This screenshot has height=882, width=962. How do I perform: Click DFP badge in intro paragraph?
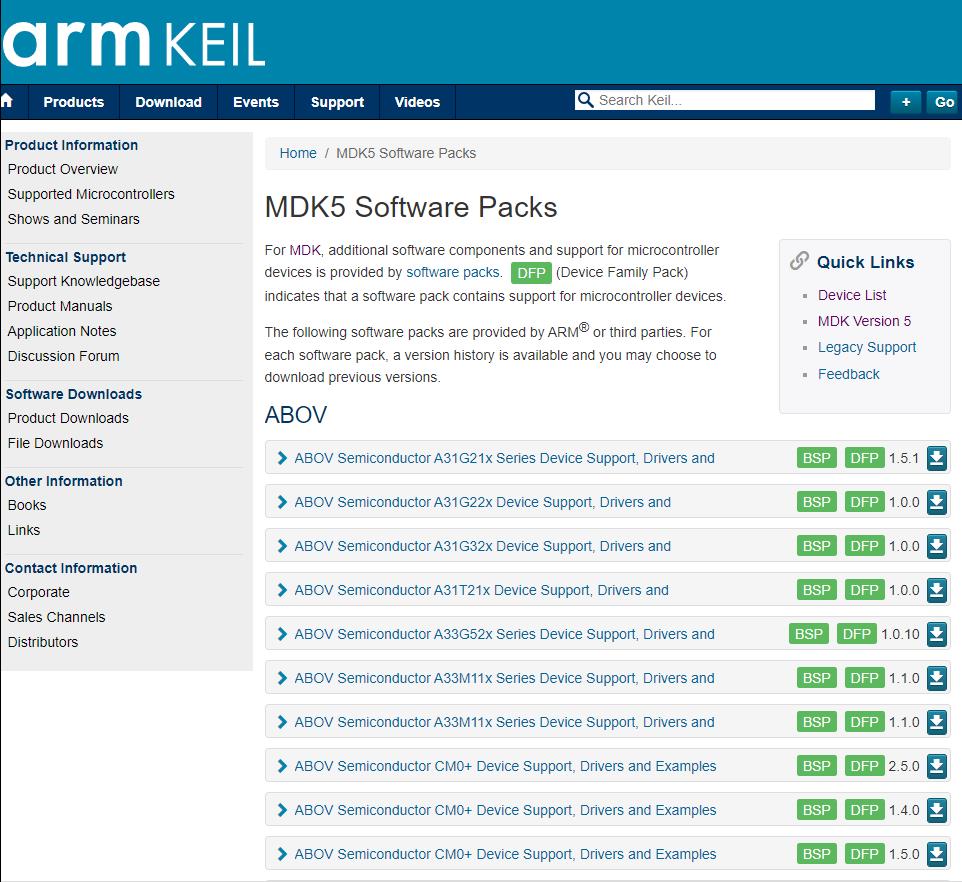click(531, 273)
